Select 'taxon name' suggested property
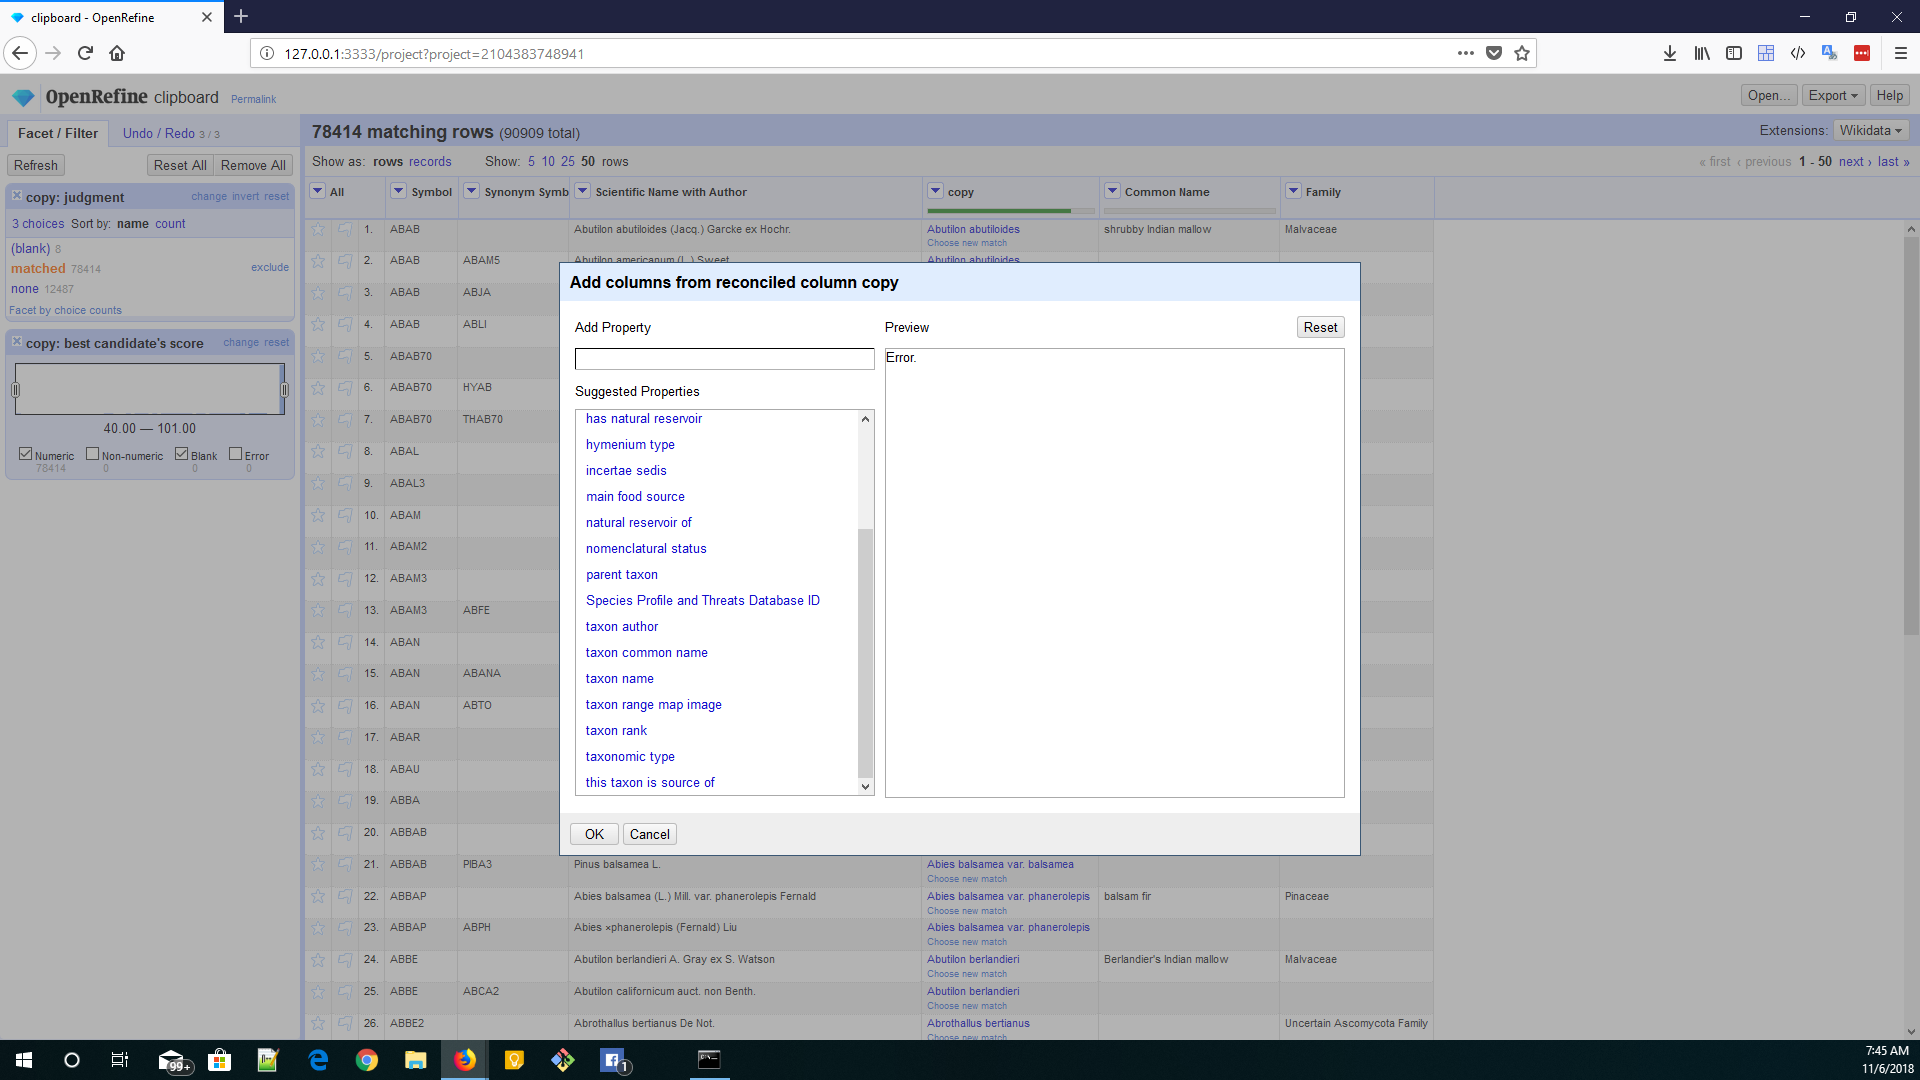The image size is (1920, 1080). click(x=620, y=679)
